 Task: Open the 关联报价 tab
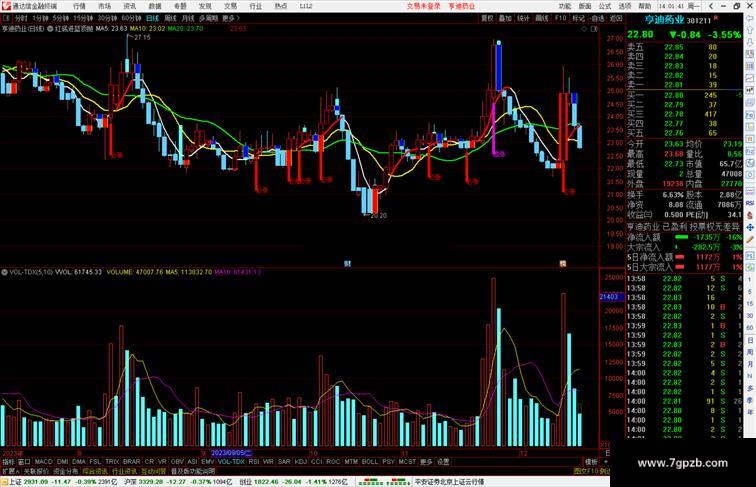coord(36,472)
